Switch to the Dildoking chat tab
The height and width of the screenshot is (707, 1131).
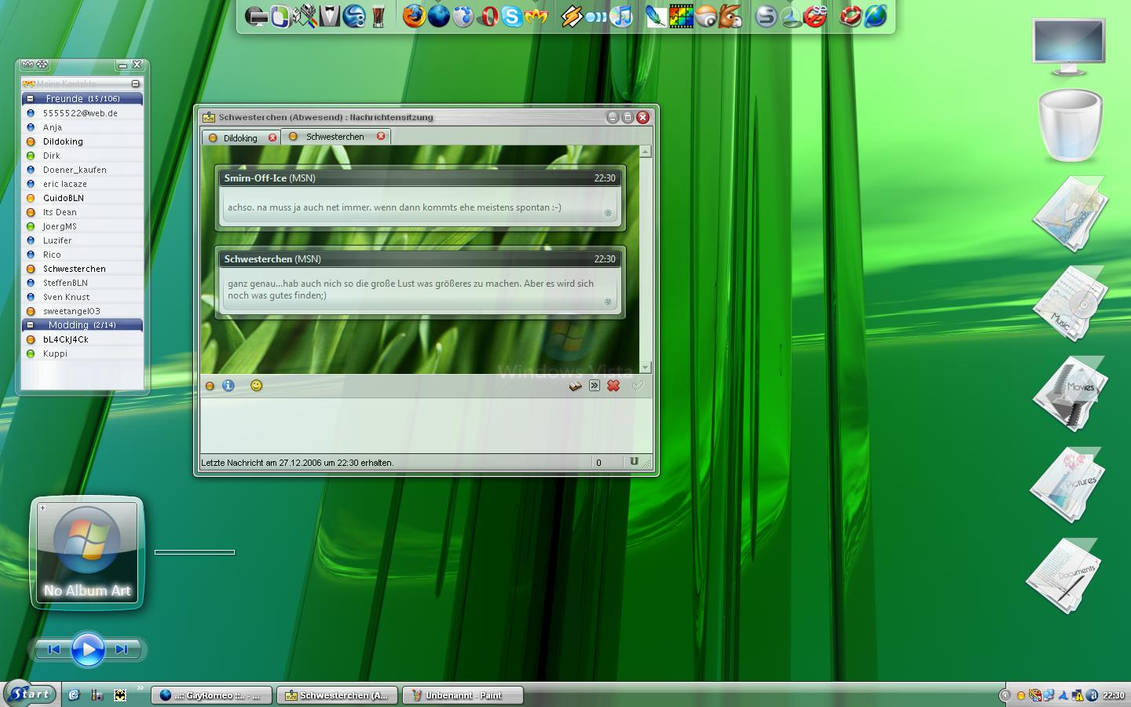coord(240,137)
